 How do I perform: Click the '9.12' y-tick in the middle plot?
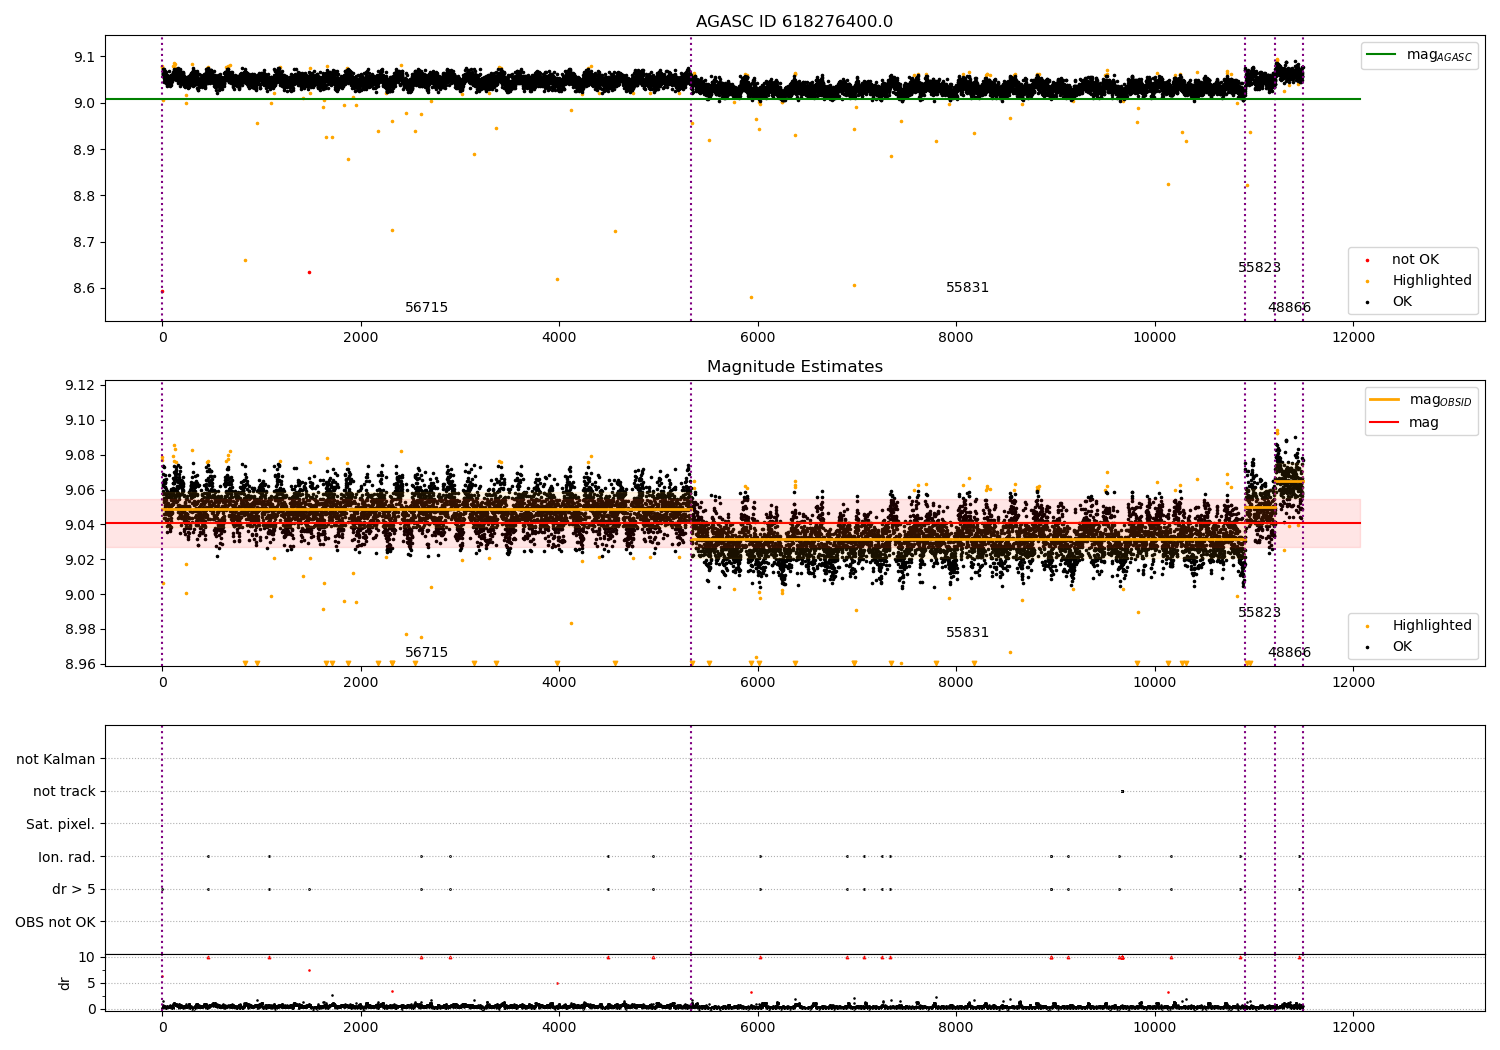click(80, 386)
